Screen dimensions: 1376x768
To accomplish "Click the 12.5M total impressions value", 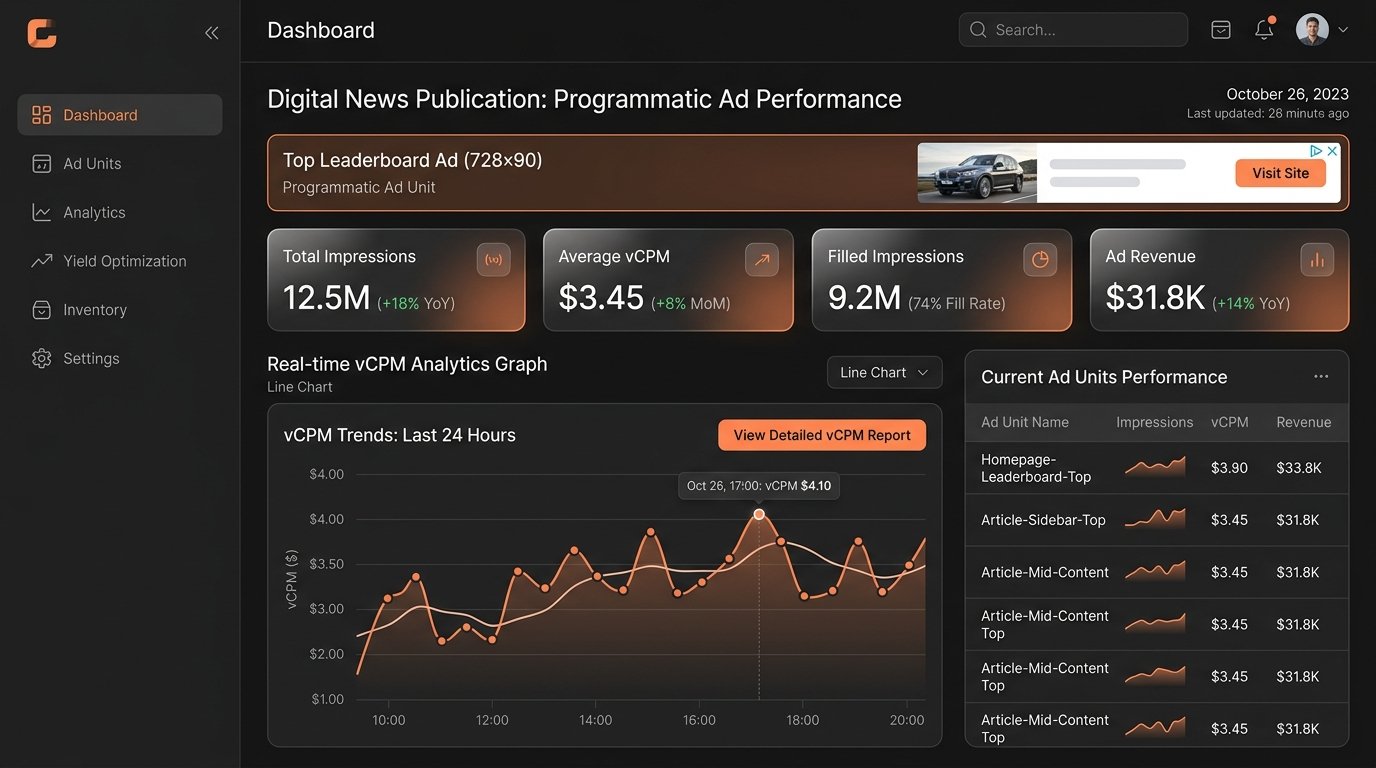I will coord(326,298).
